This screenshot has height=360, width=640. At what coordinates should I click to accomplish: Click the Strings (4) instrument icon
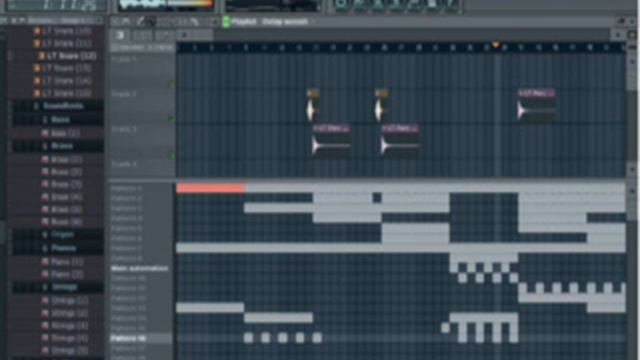point(45,338)
